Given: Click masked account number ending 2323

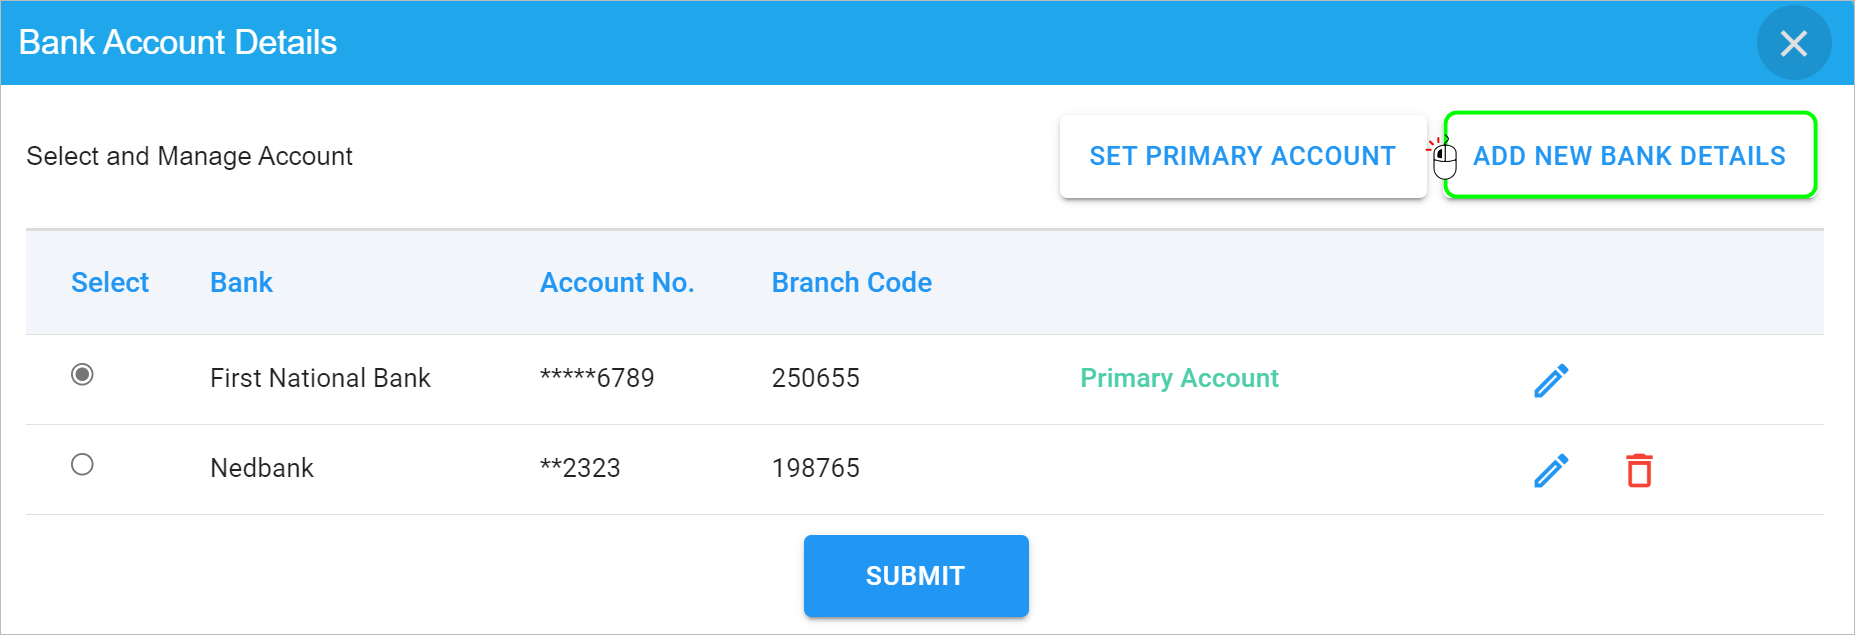Looking at the screenshot, I should coord(580,468).
